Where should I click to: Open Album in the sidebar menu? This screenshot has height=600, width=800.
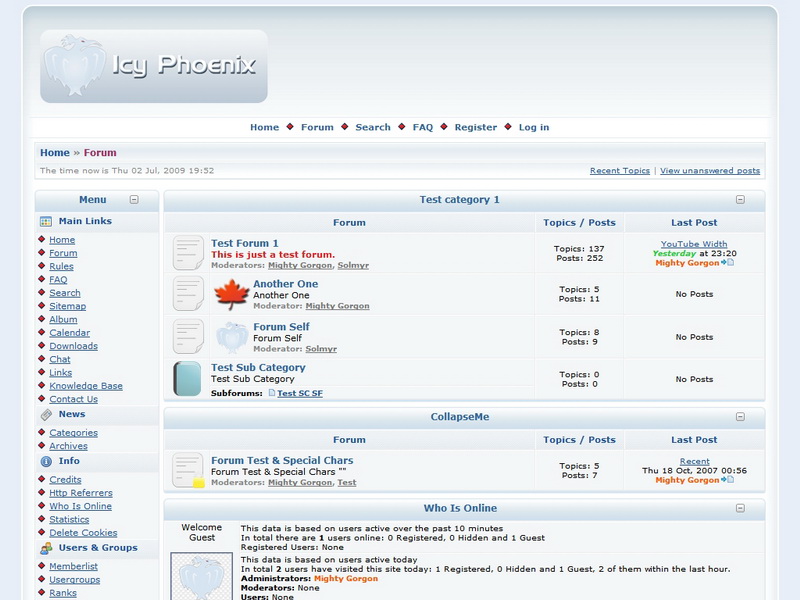click(x=63, y=319)
